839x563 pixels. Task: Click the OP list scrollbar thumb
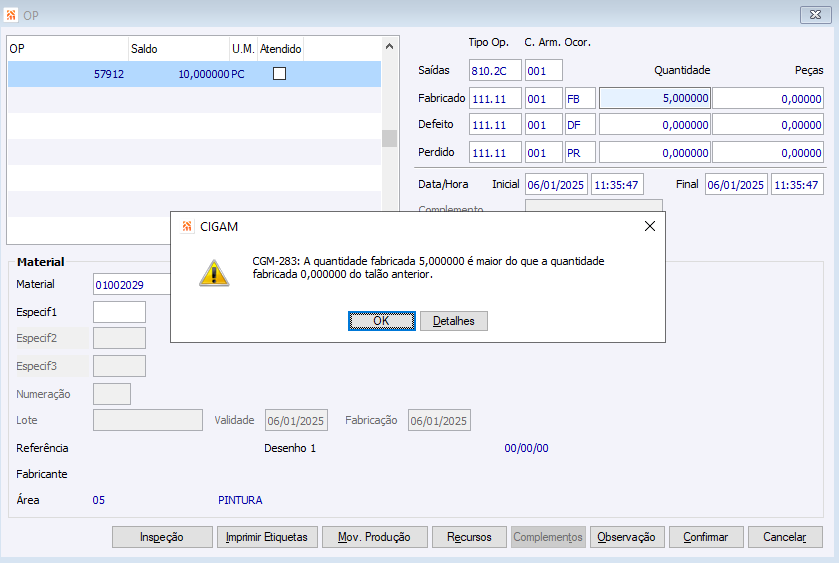(x=390, y=138)
